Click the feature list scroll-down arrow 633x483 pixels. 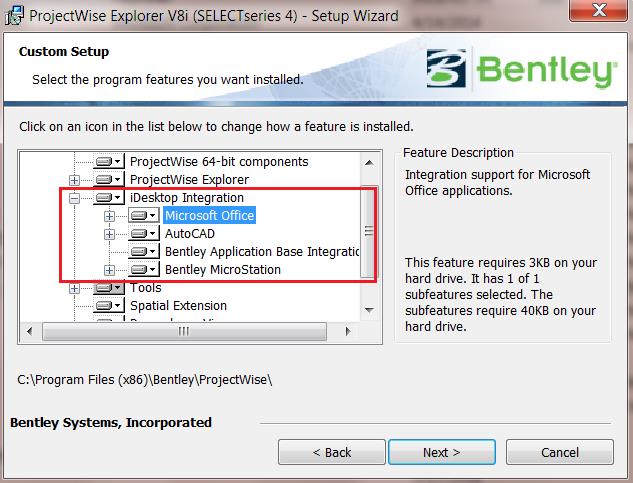(369, 310)
